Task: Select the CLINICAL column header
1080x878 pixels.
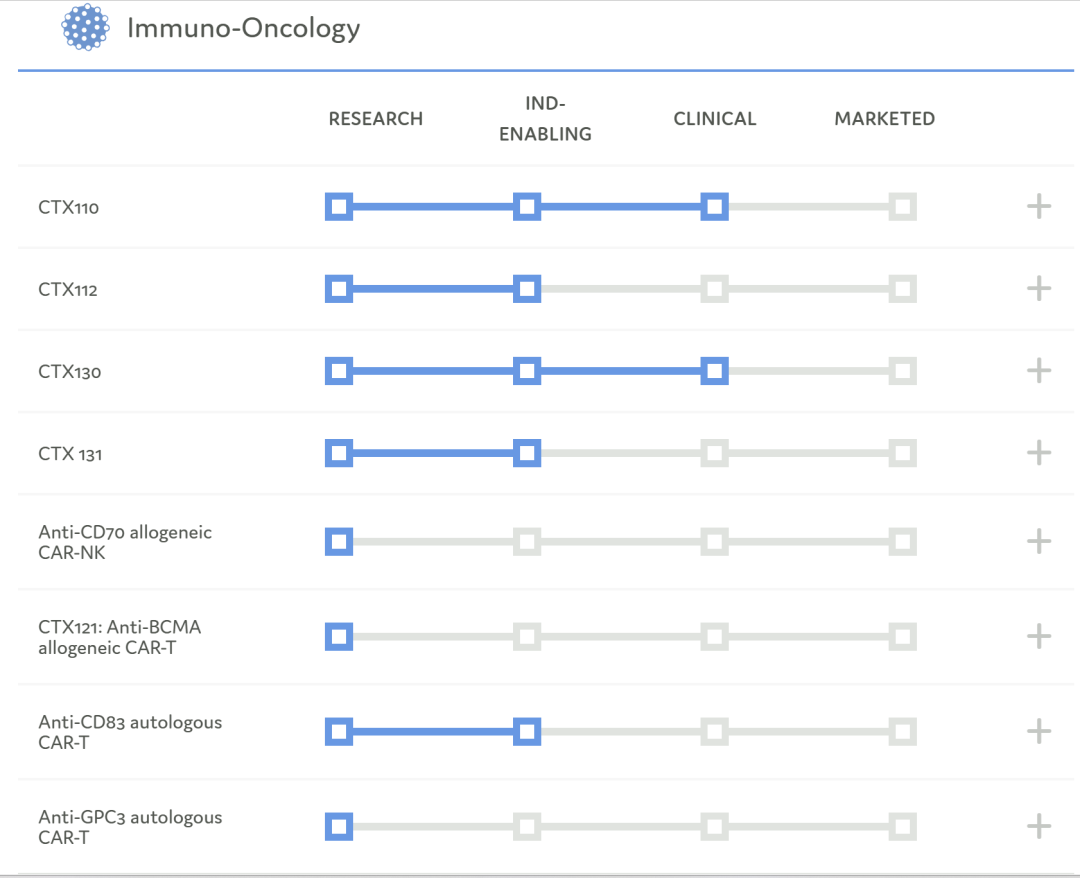Action: tap(715, 119)
